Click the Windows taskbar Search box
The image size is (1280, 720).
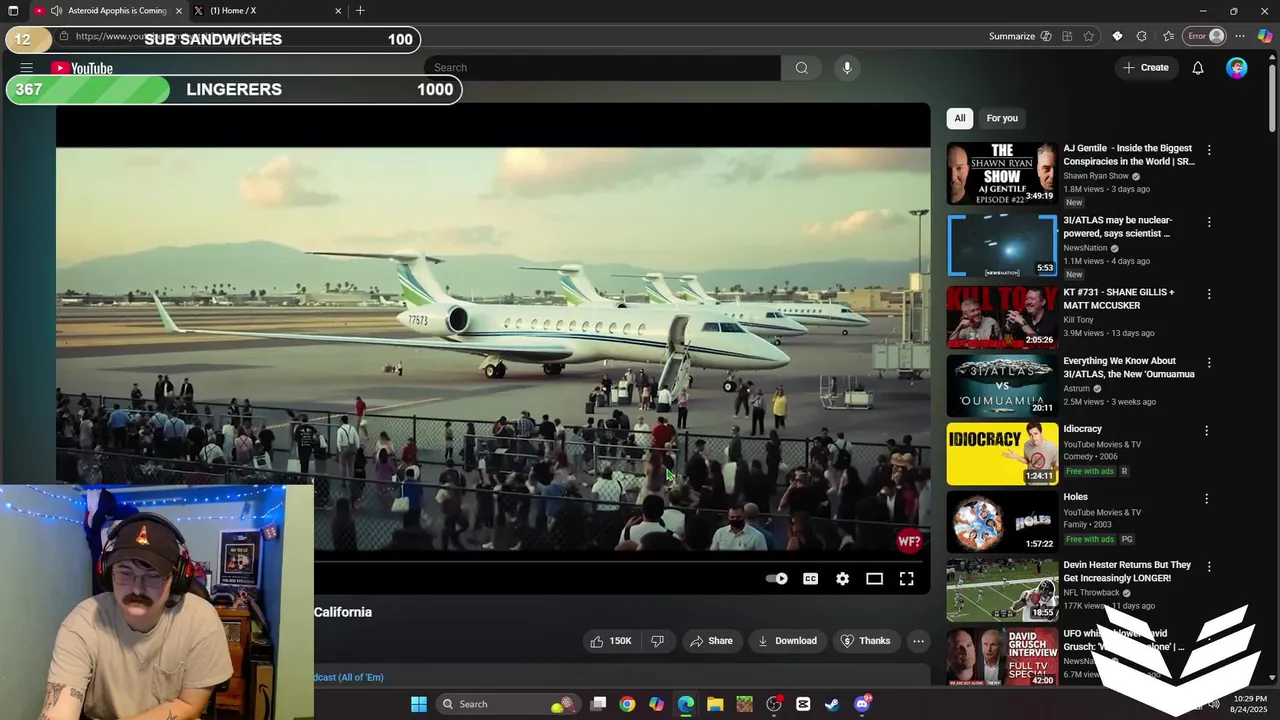507,704
